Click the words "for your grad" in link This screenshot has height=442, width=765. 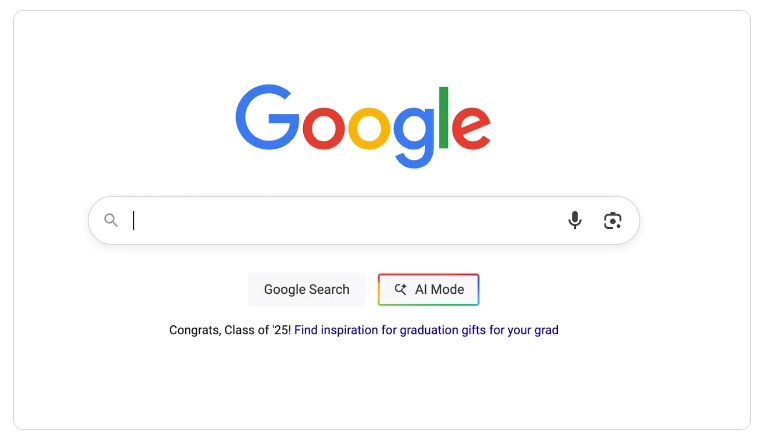coord(524,330)
